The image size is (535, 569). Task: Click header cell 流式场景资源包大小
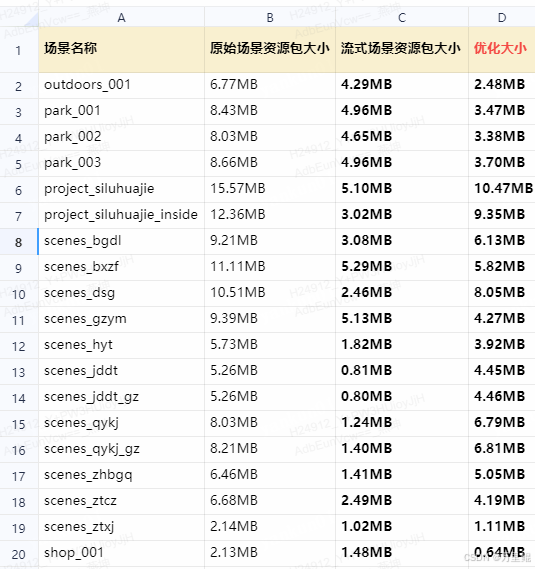(402, 50)
